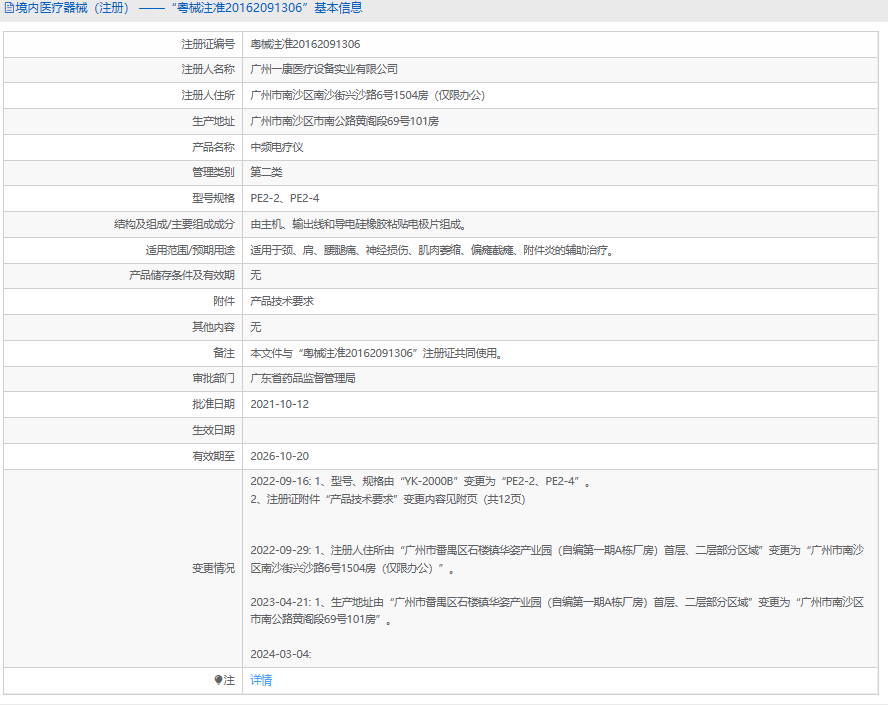Screen dimensions: 888x705
Task: Select change entry dated 2023-04-21
Action: click(557, 610)
